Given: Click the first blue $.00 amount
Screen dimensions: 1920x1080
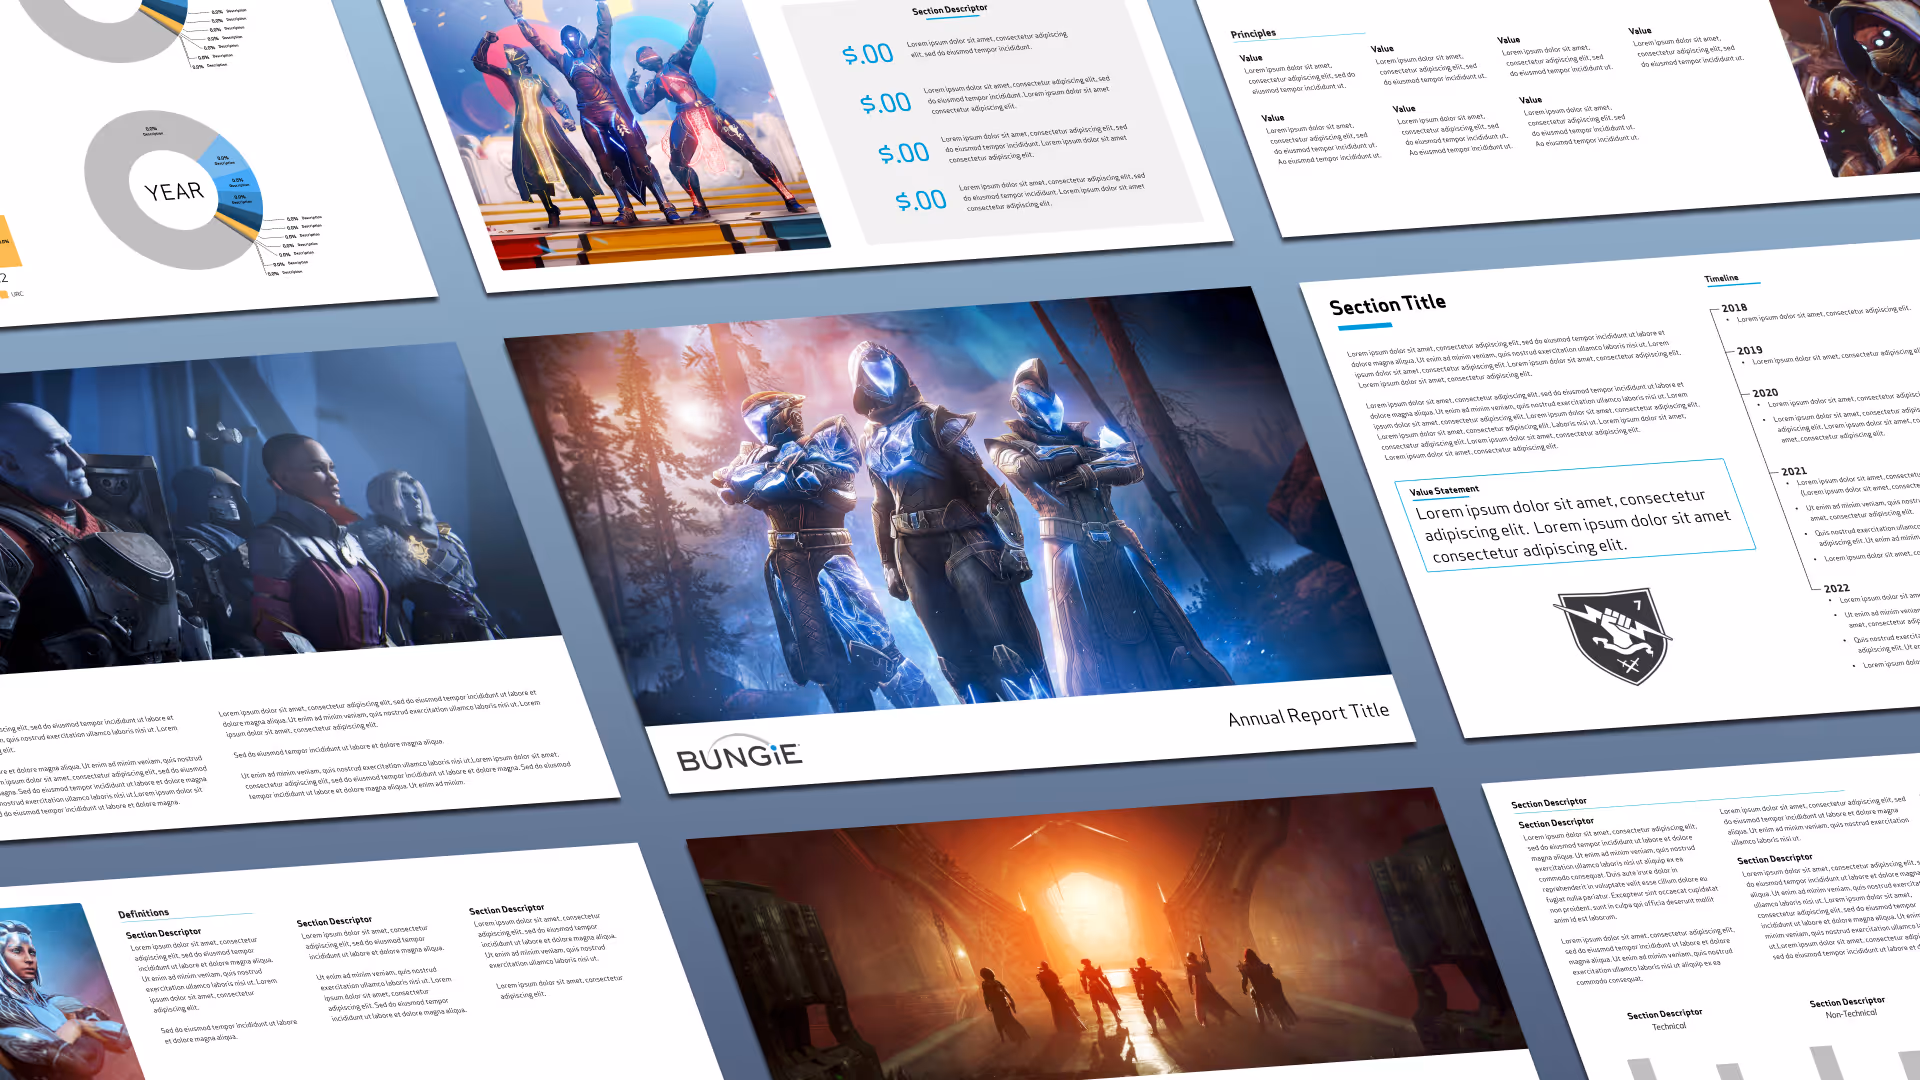Looking at the screenshot, I should coord(867,54).
